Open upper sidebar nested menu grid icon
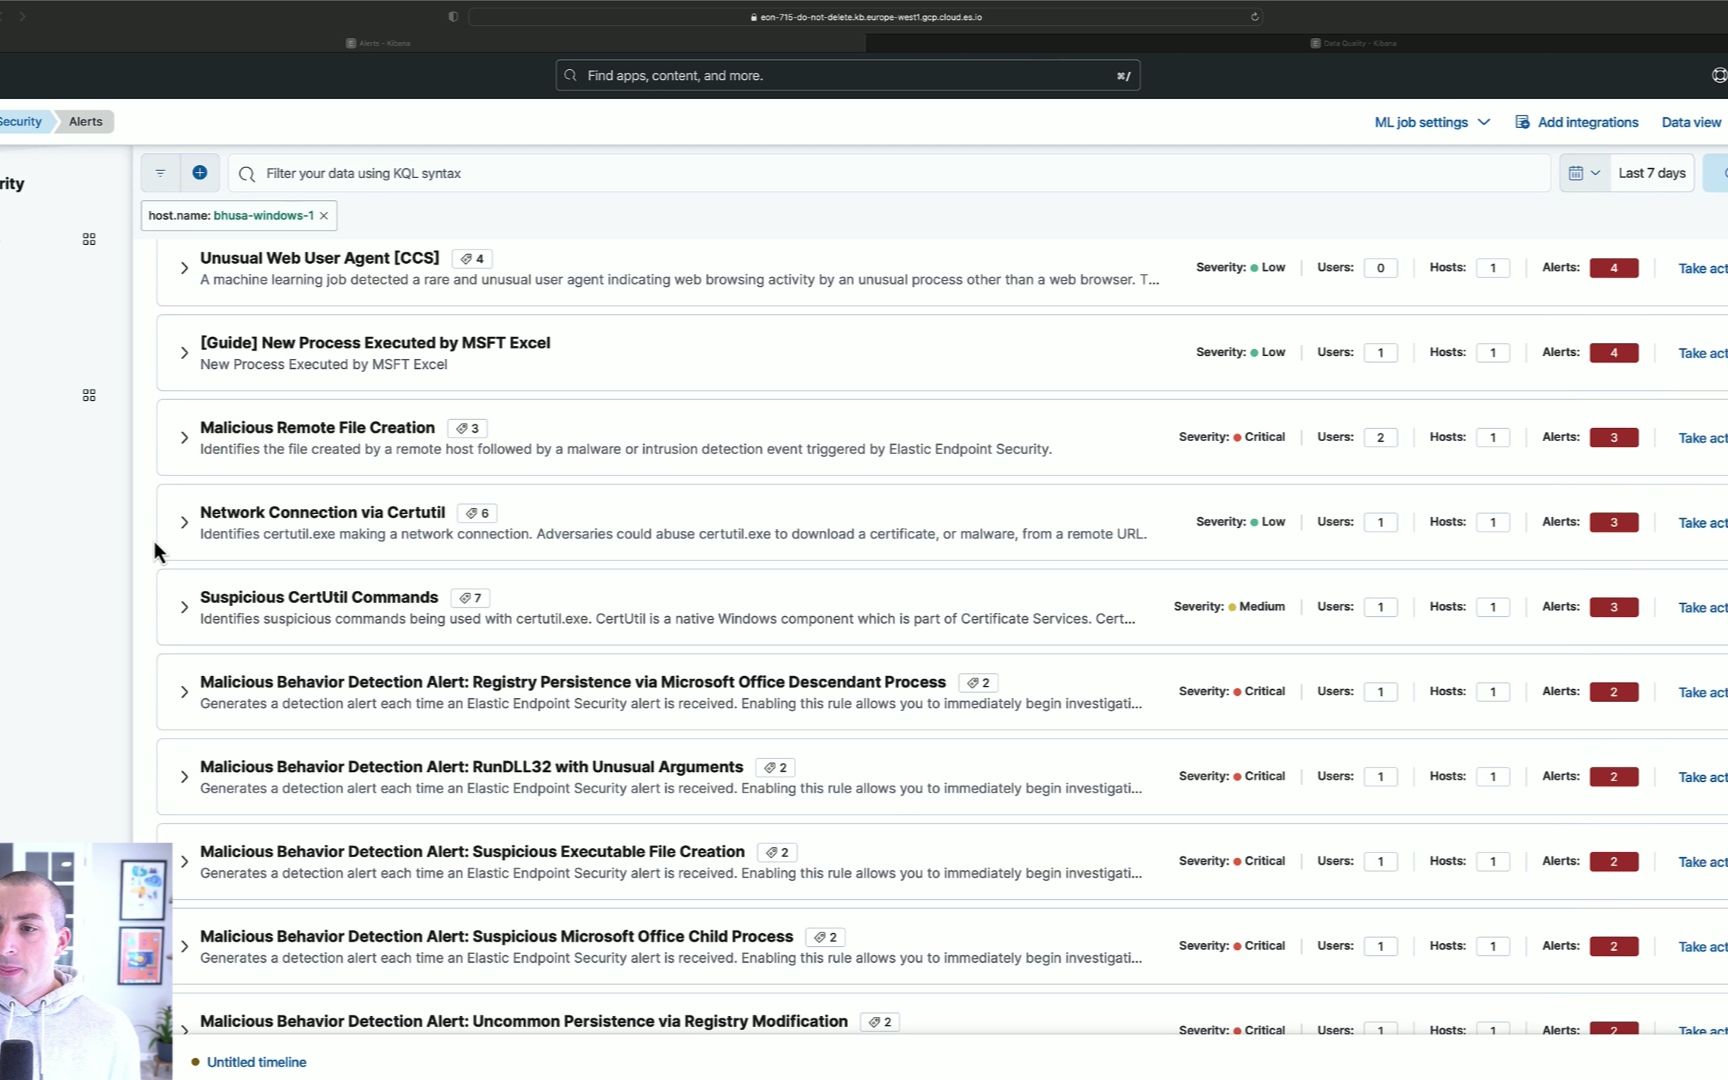 [89, 239]
